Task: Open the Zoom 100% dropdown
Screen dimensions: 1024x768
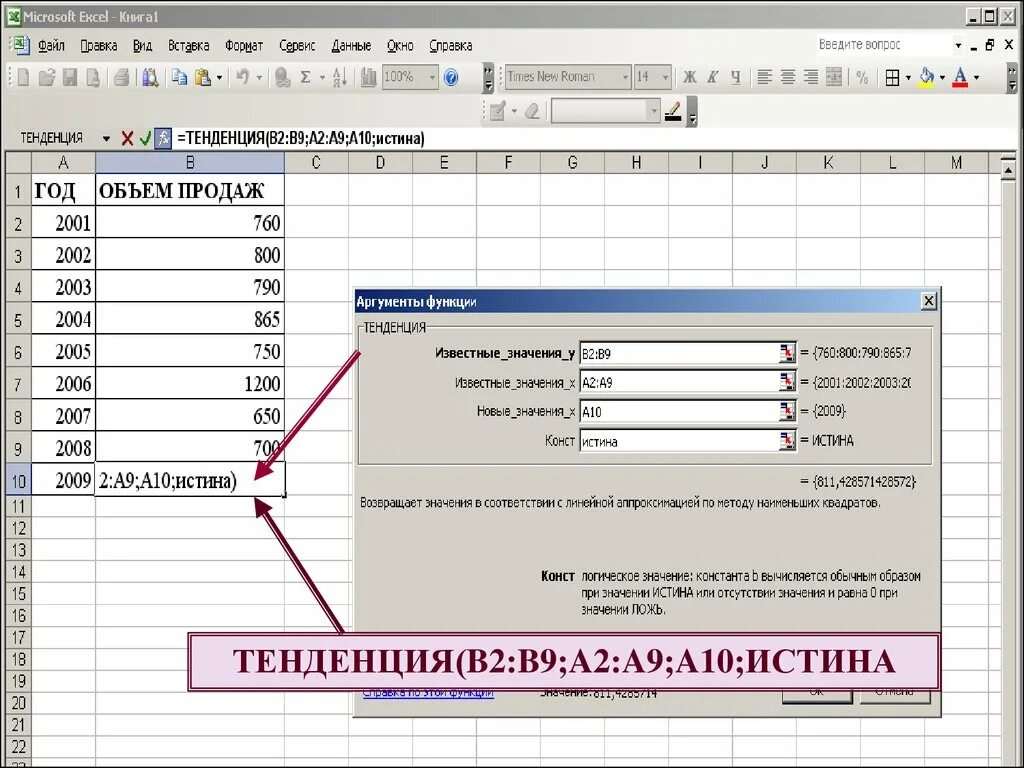Action: click(x=432, y=78)
